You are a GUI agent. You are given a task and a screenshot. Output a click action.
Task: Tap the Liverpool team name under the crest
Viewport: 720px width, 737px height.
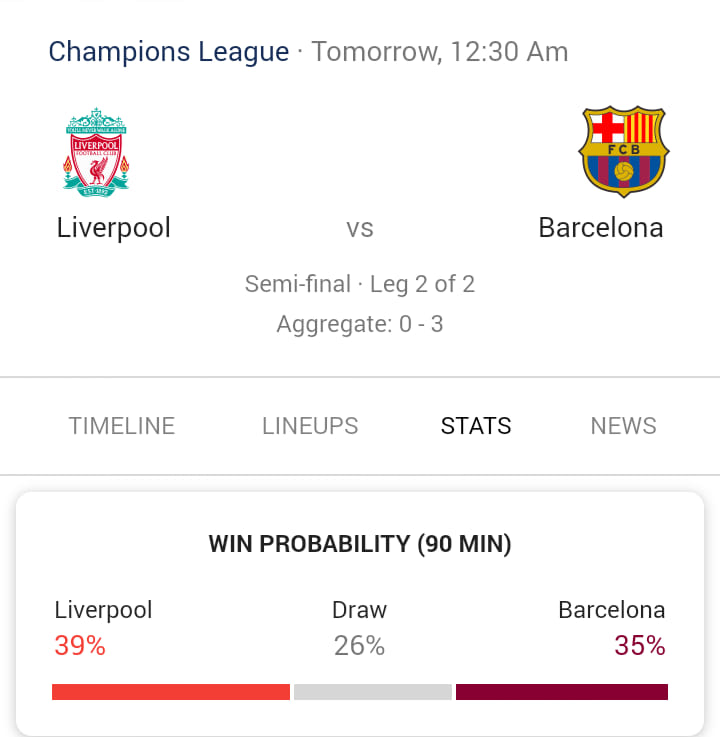pos(113,228)
